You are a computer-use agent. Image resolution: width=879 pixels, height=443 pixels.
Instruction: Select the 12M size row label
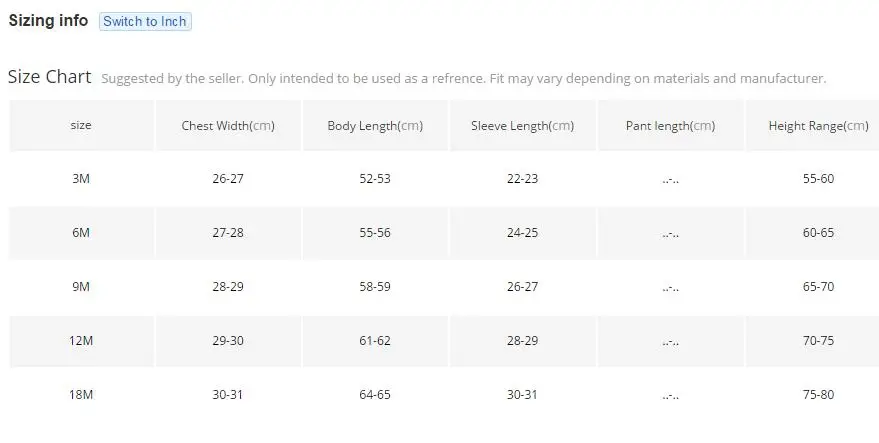81,340
